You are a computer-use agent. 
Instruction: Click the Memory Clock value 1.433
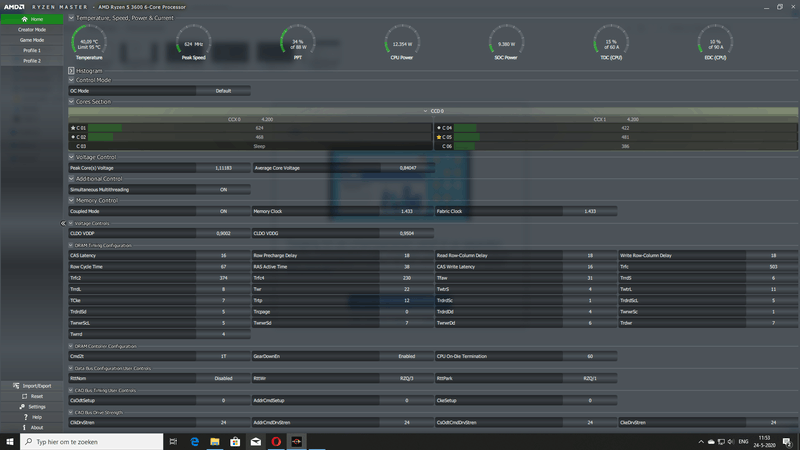pyautogui.click(x=407, y=211)
